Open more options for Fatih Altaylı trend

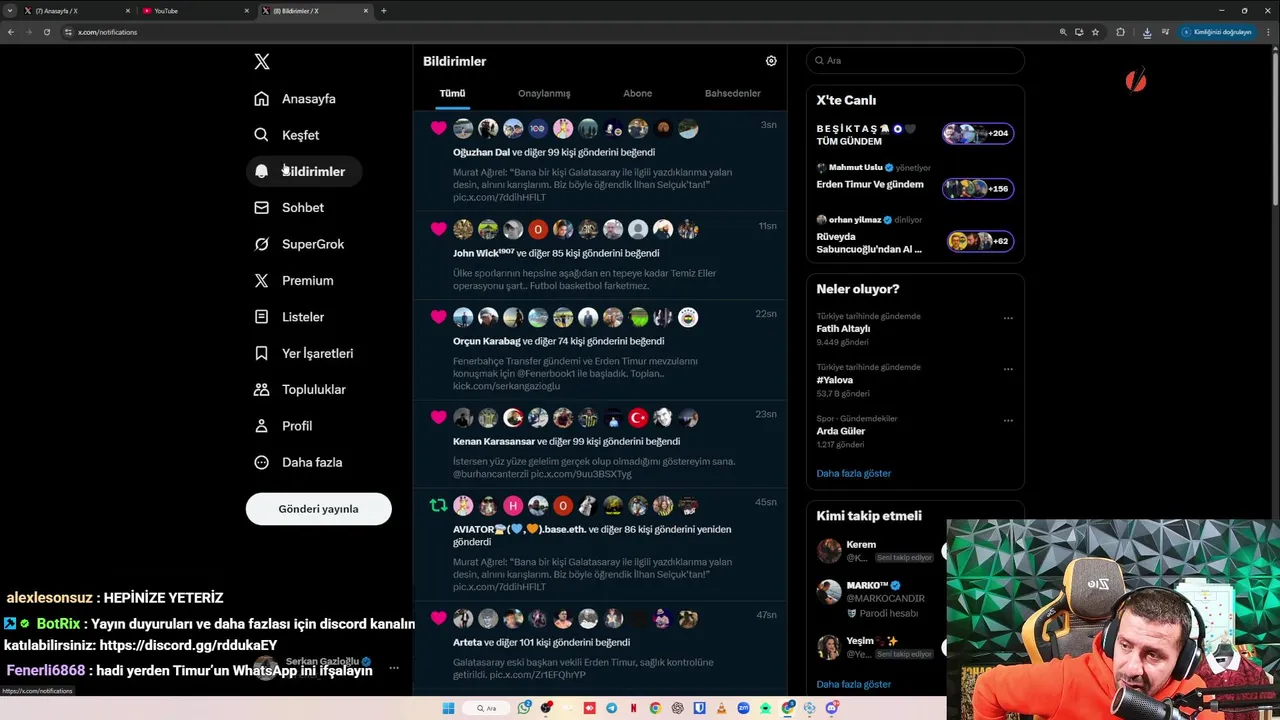1008,318
